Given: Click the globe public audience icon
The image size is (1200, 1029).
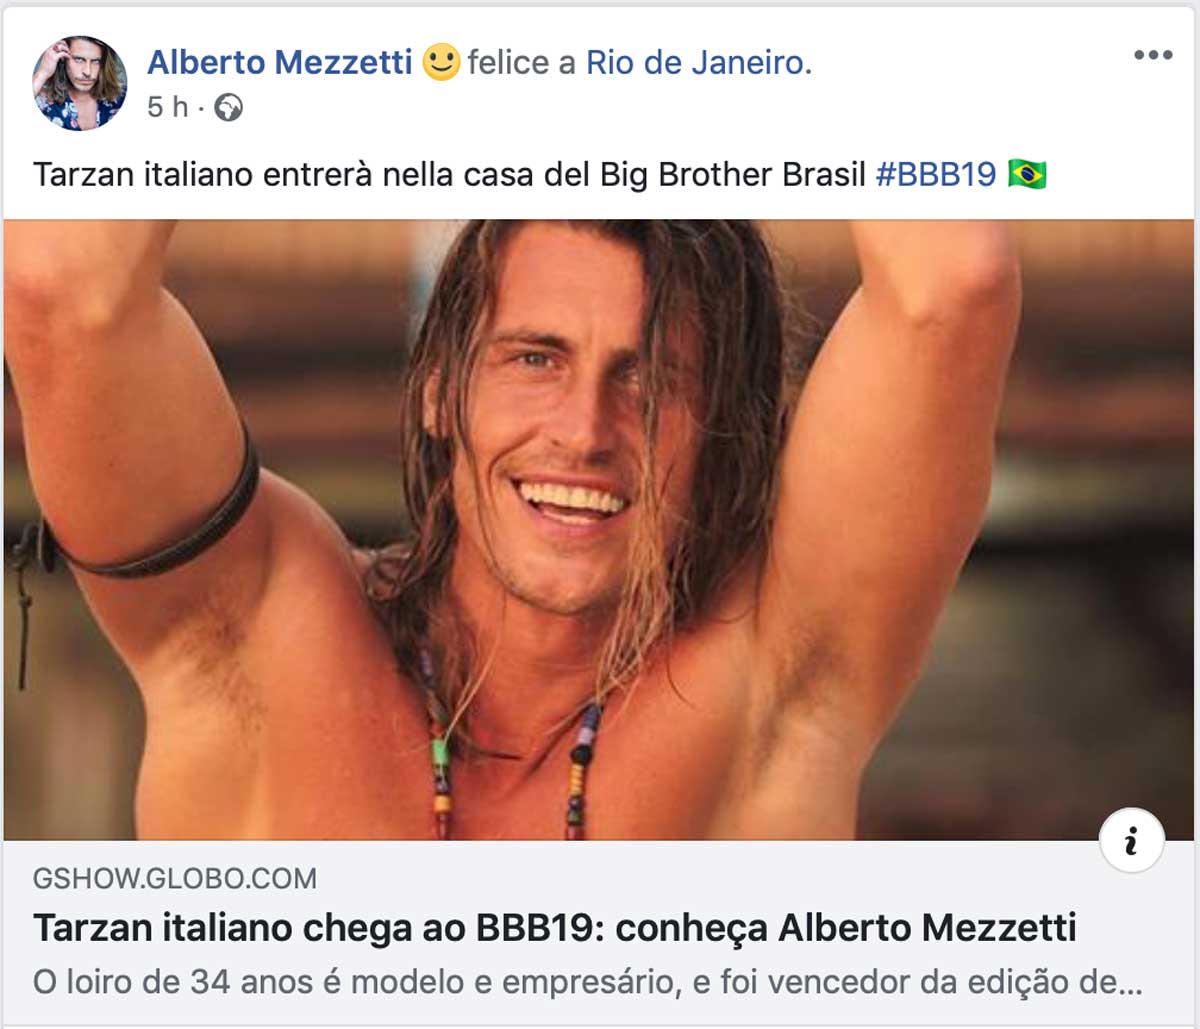Looking at the screenshot, I should click(x=228, y=107).
